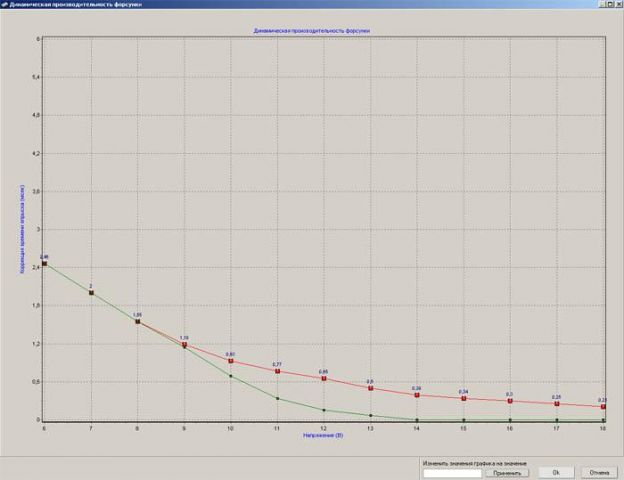Select red curve point at 11 volts
This screenshot has width=624, height=480.
click(x=277, y=371)
